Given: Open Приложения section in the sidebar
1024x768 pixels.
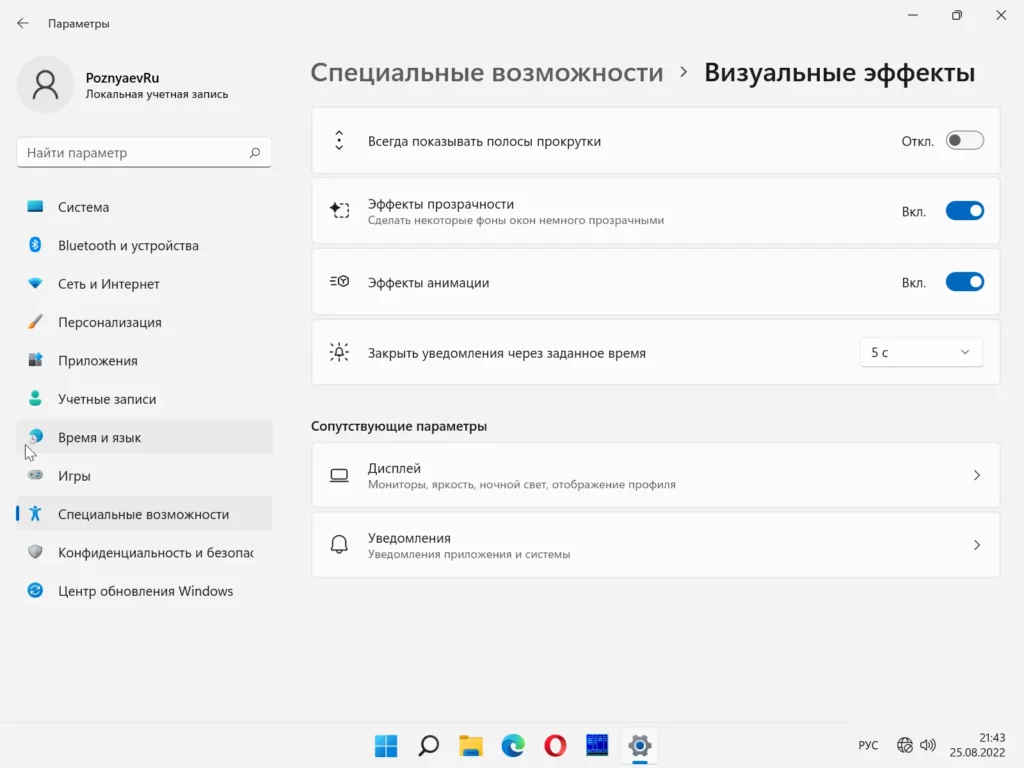Looking at the screenshot, I should 98,361.
